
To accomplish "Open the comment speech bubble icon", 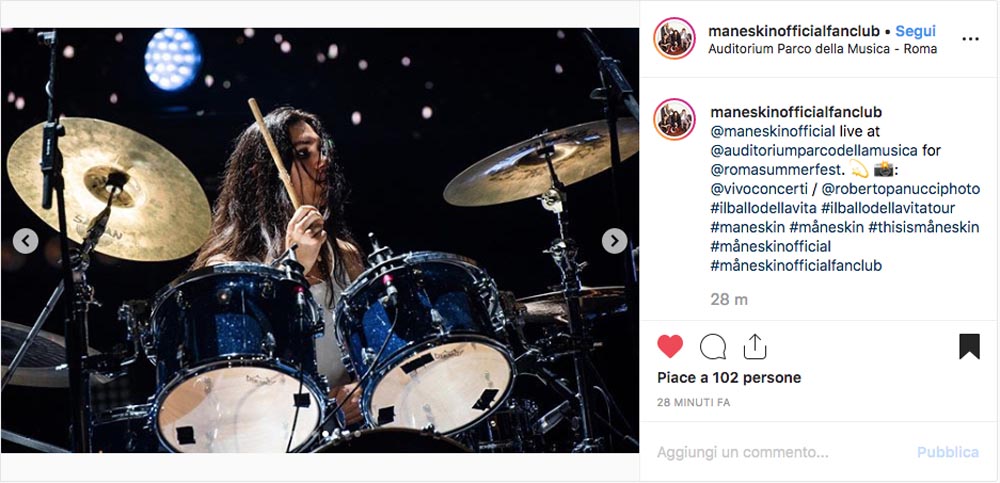I will click(x=712, y=346).
